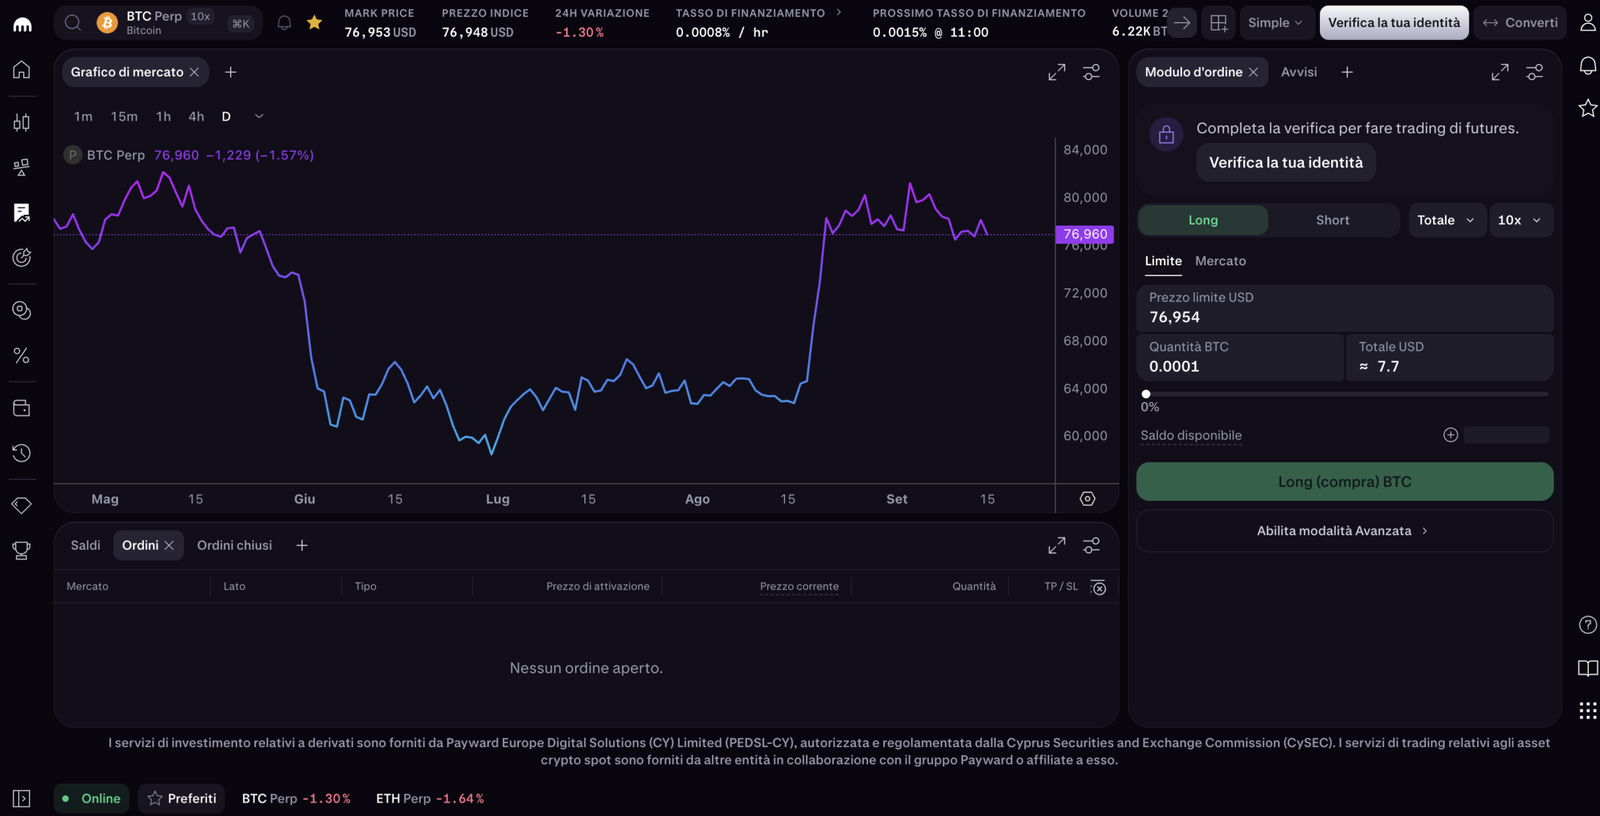Open the 10x leverage dropdown
1600x816 pixels.
tap(1520, 220)
